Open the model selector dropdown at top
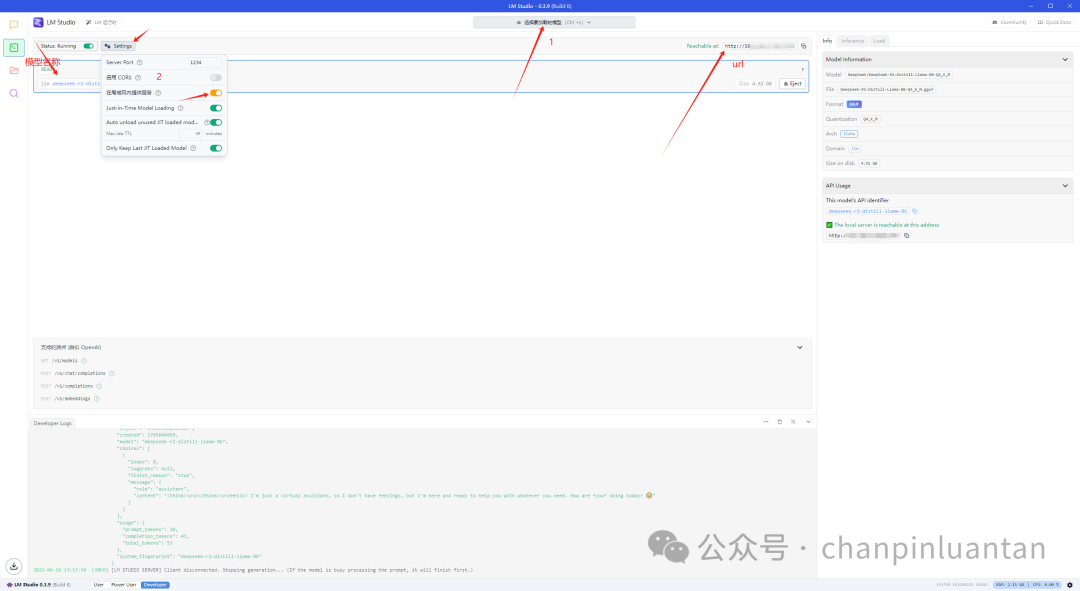The image size is (1080, 591). pyautogui.click(x=554, y=23)
